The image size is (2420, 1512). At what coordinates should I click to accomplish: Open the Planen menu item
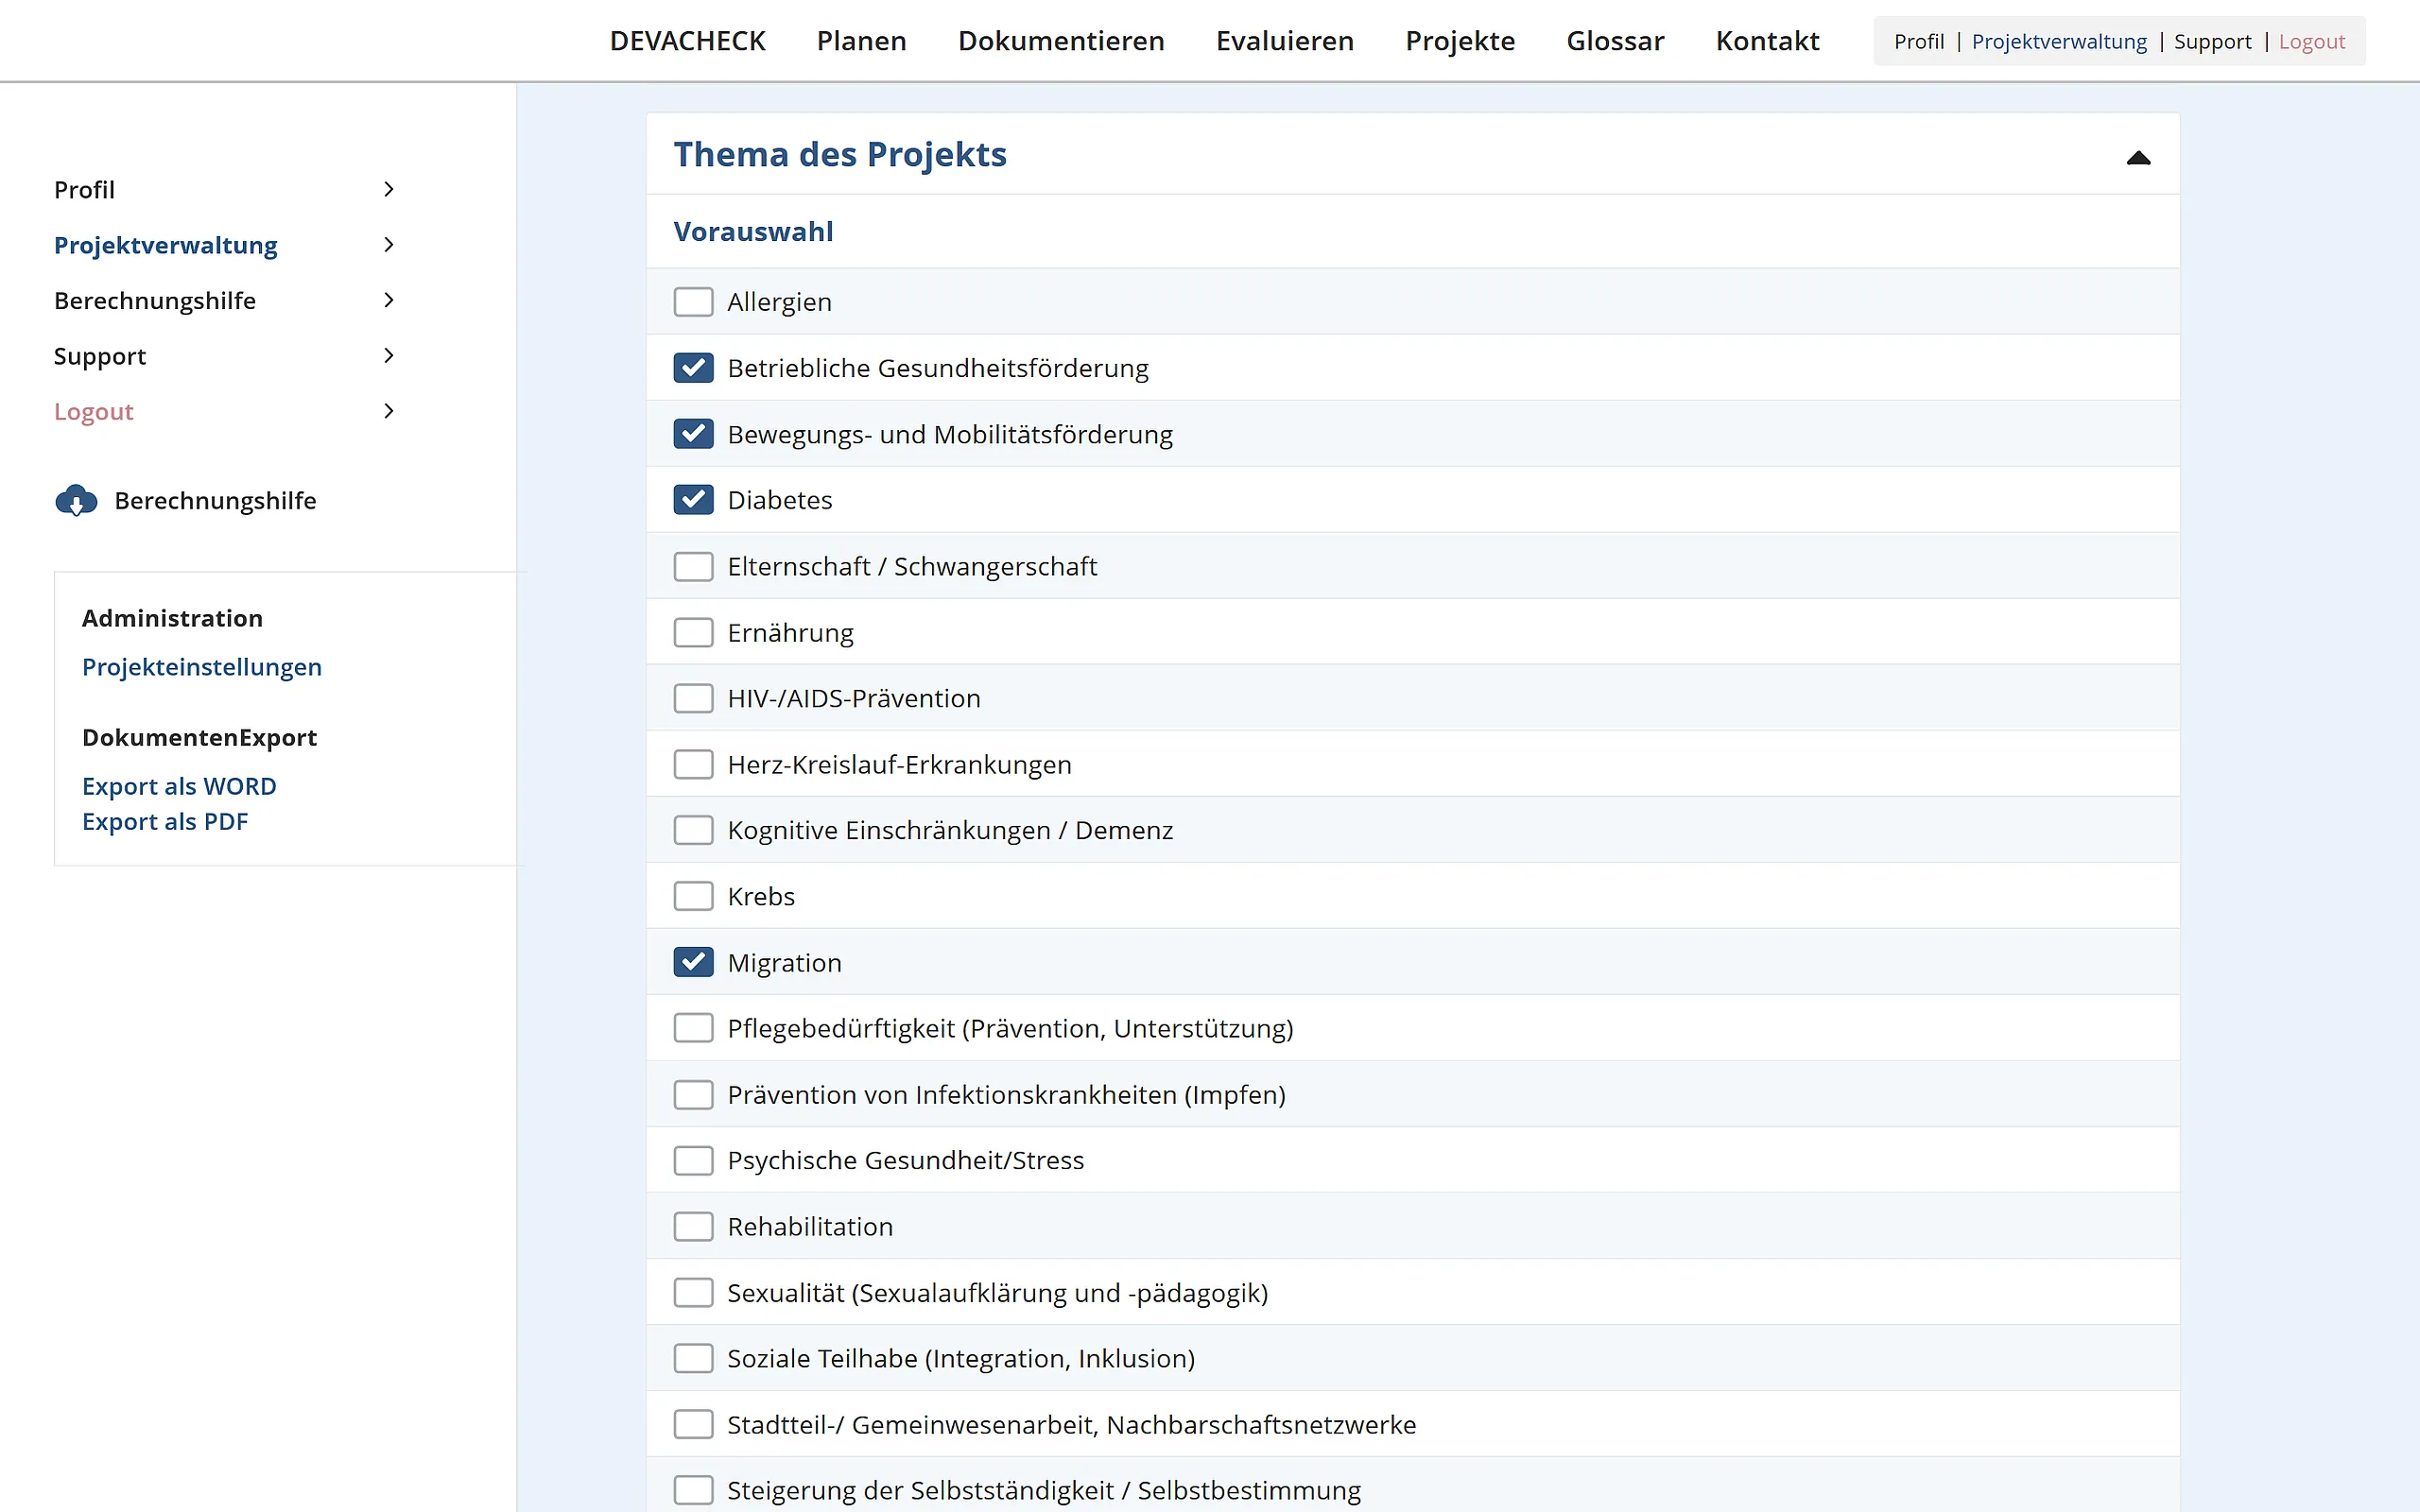pyautogui.click(x=861, y=41)
